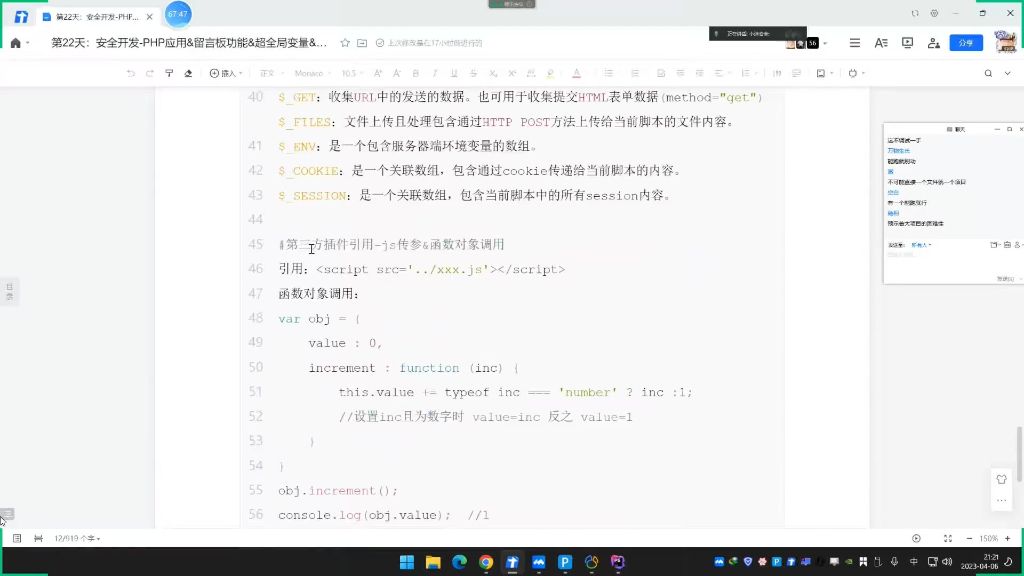Open the alignment dropdown
The height and width of the screenshot is (576, 1024).
[721, 73]
